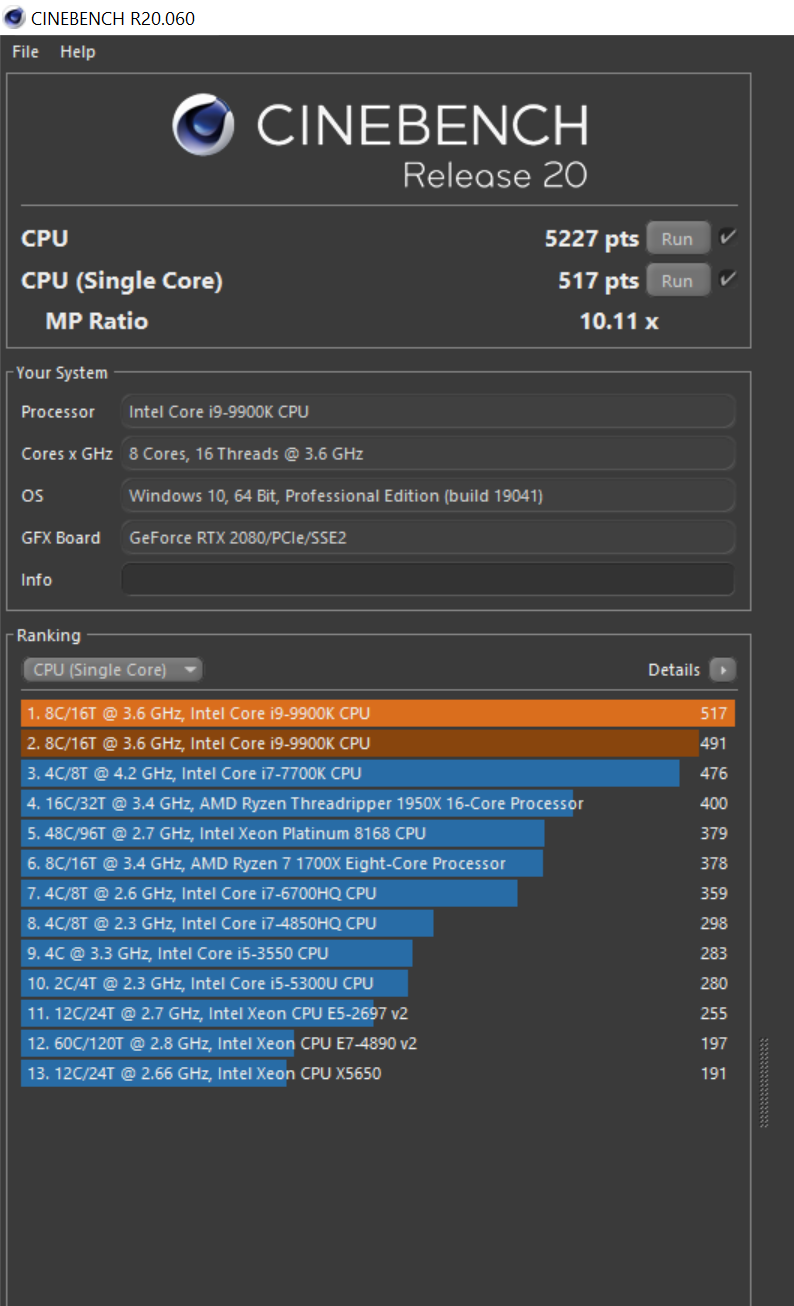This screenshot has width=794, height=1306.
Task: Click the empty Info input field
Action: 428,580
